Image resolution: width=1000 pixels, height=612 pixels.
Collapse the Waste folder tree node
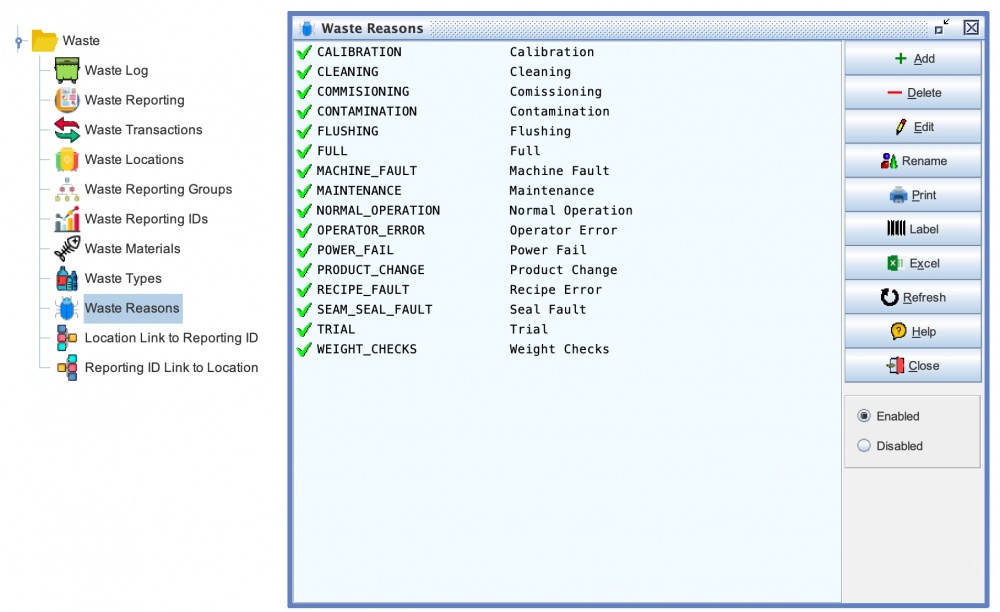(x=18, y=41)
